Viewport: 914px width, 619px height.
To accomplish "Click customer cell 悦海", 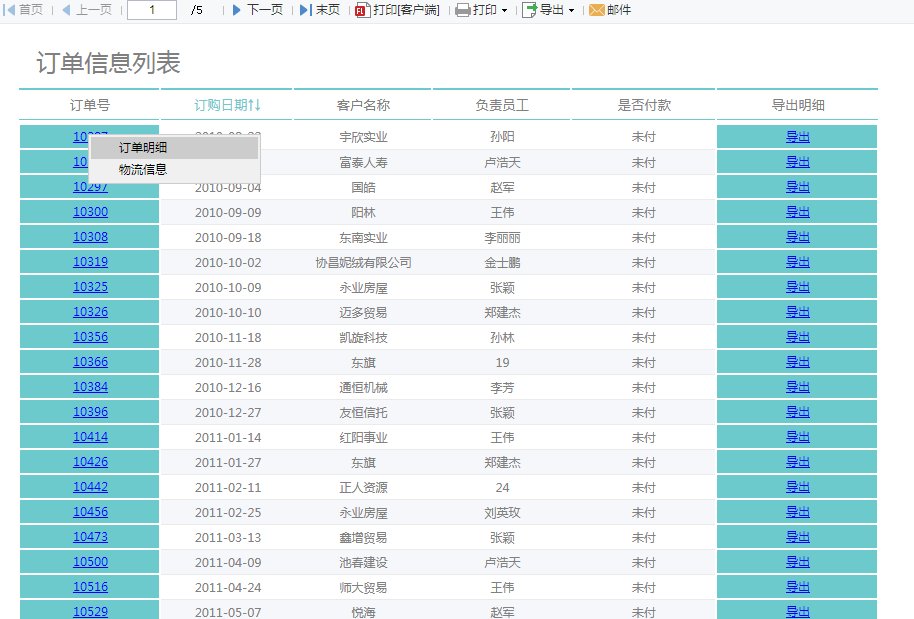I will 363,613.
